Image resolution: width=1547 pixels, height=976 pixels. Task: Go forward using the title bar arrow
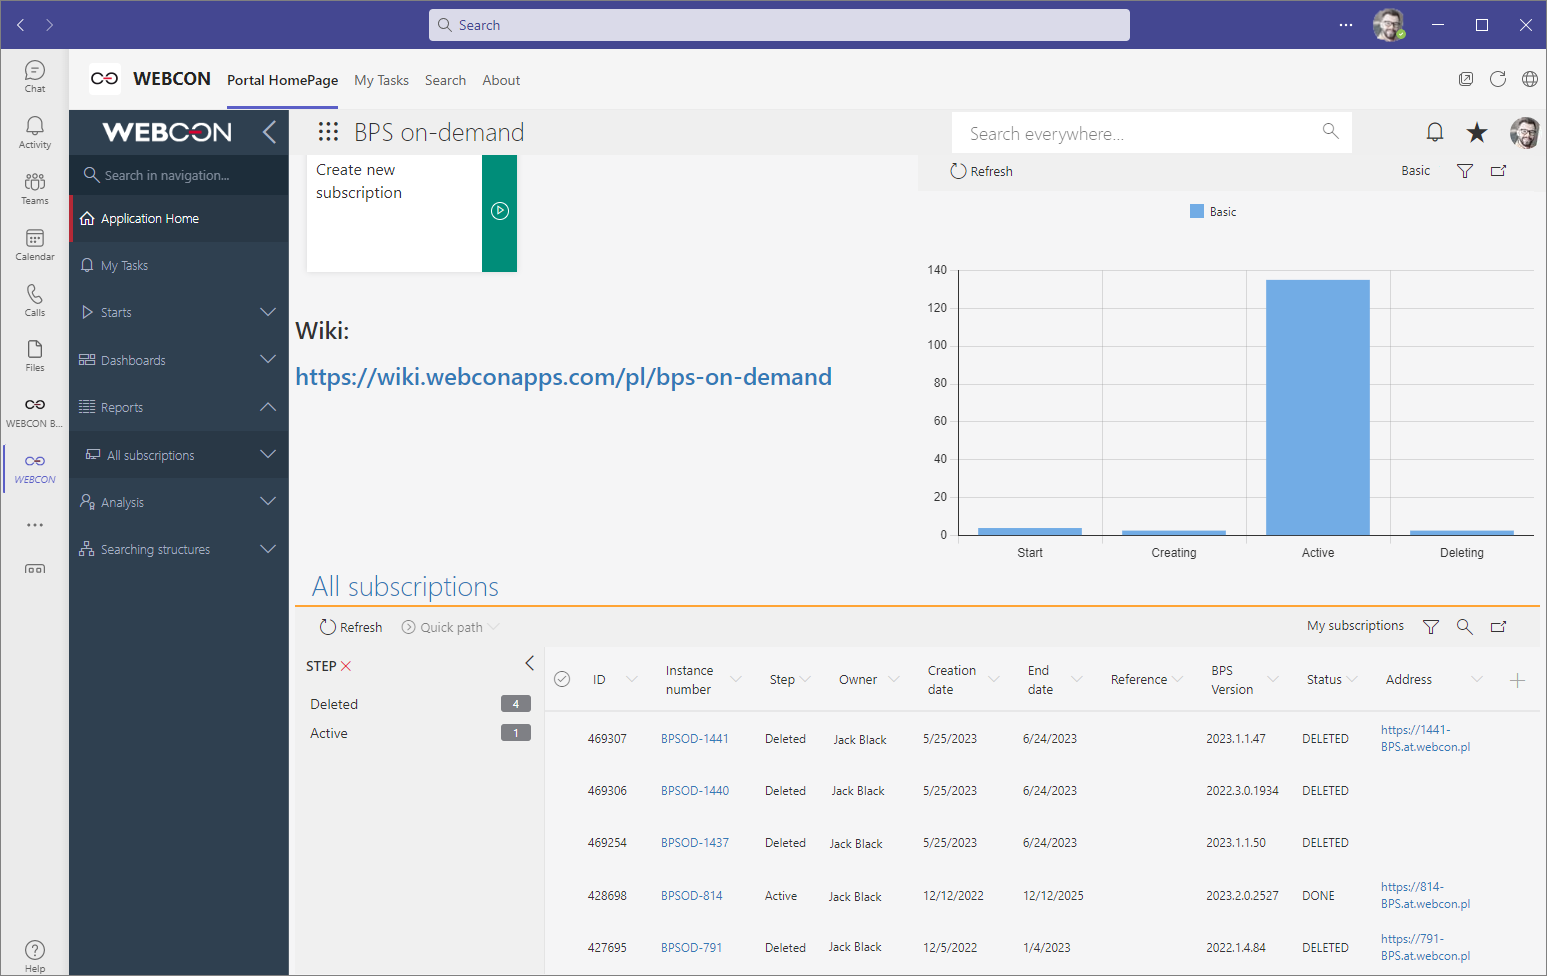(x=50, y=25)
